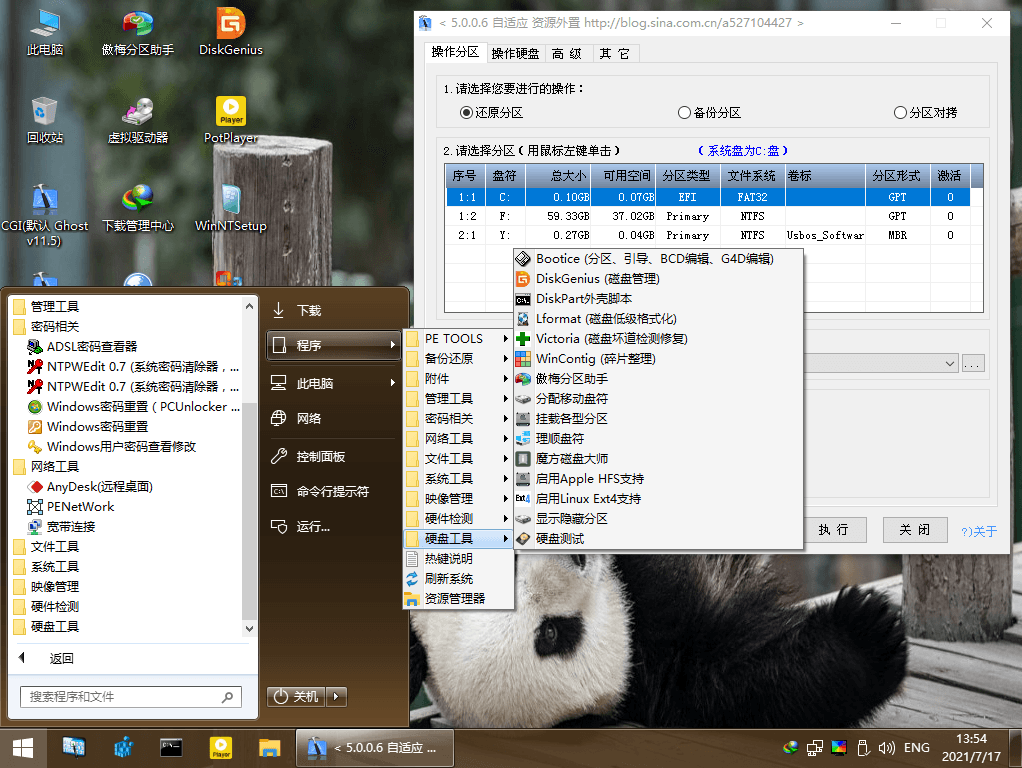Image resolution: width=1022 pixels, height=768 pixels.
Task: Expand 附件 folder submenu
Action: pyautogui.click(x=458, y=379)
